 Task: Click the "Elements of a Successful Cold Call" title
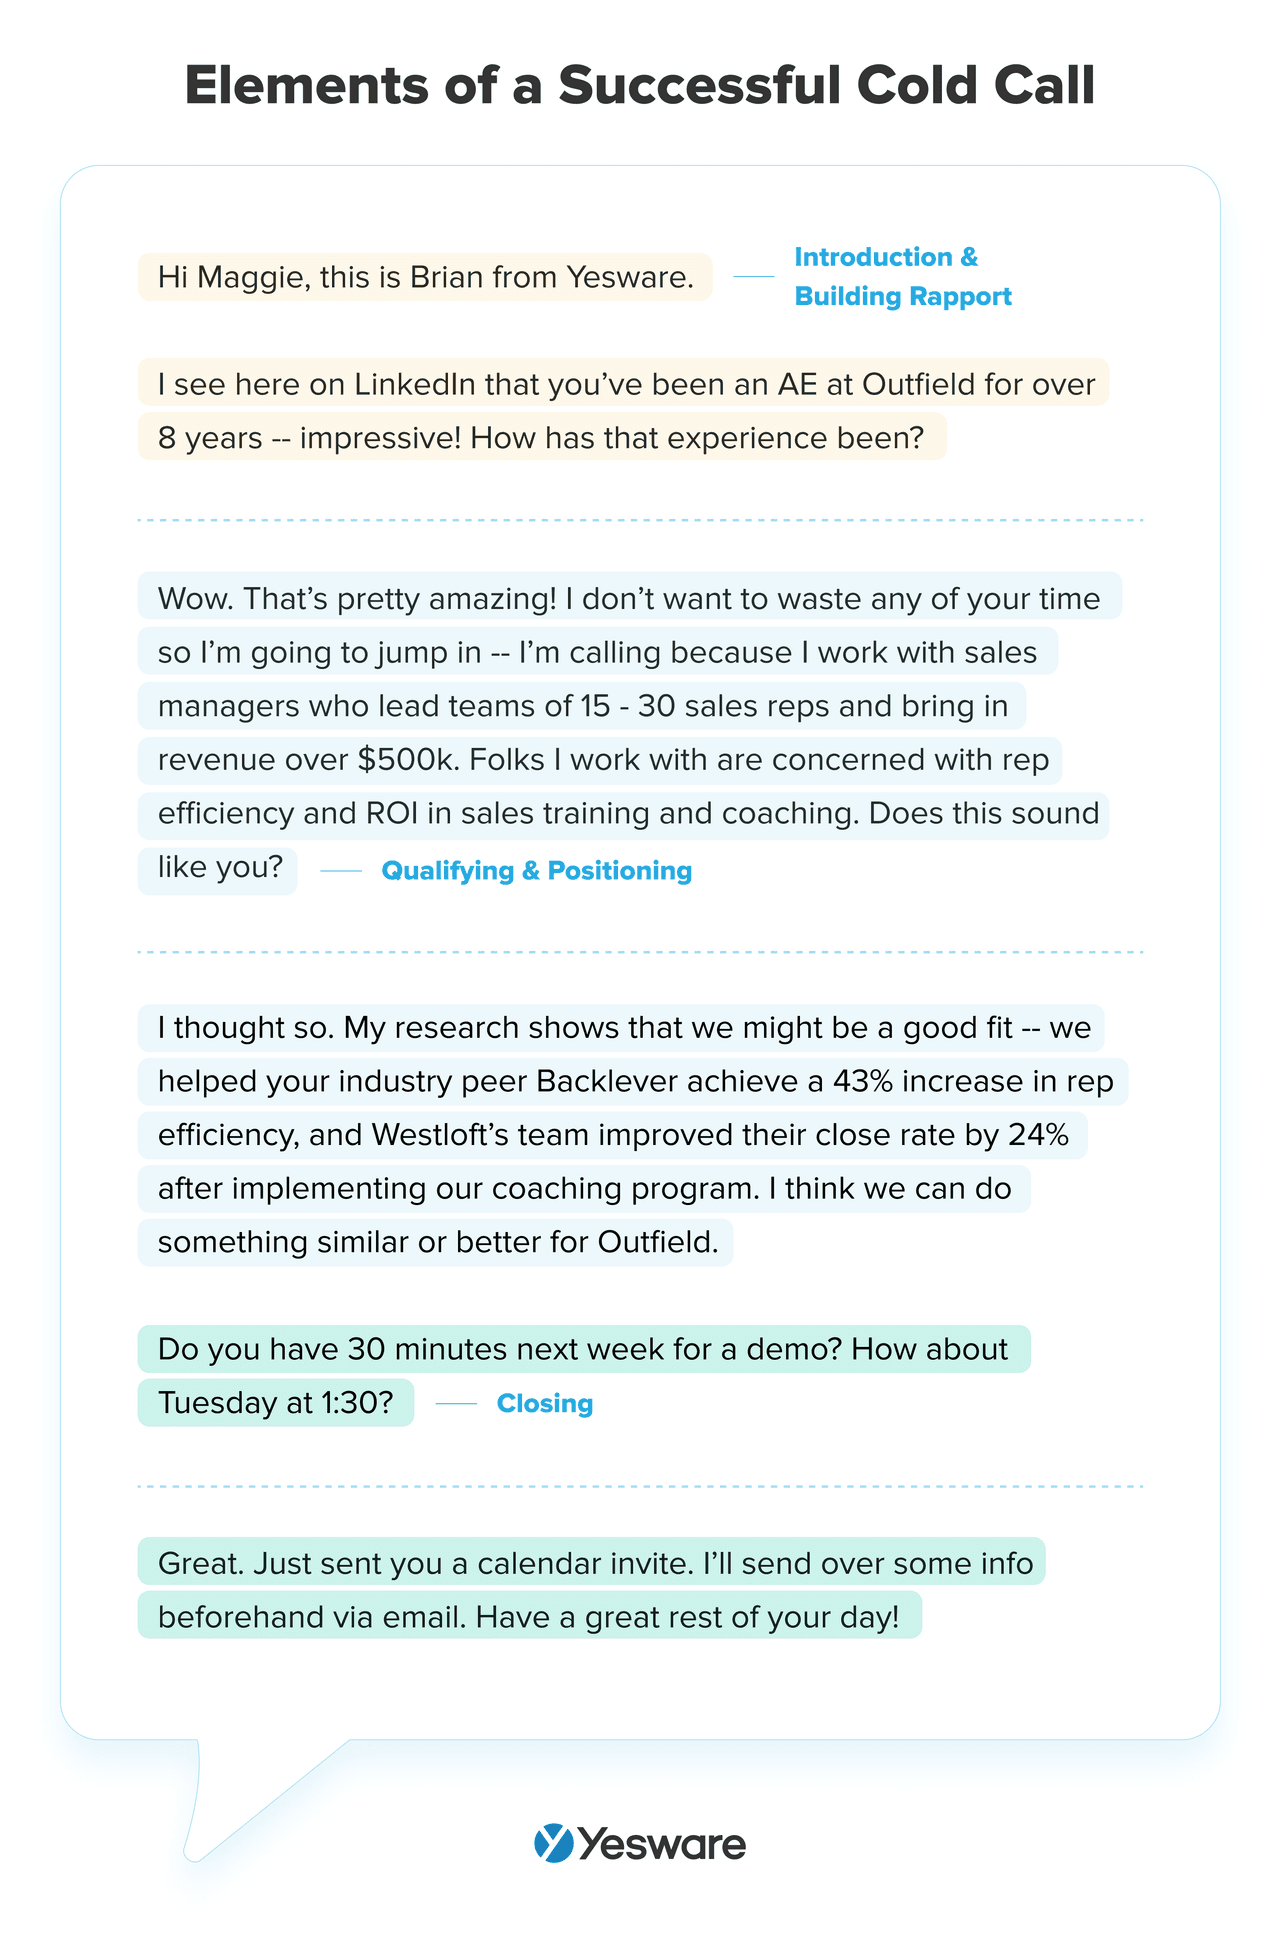coord(640,85)
